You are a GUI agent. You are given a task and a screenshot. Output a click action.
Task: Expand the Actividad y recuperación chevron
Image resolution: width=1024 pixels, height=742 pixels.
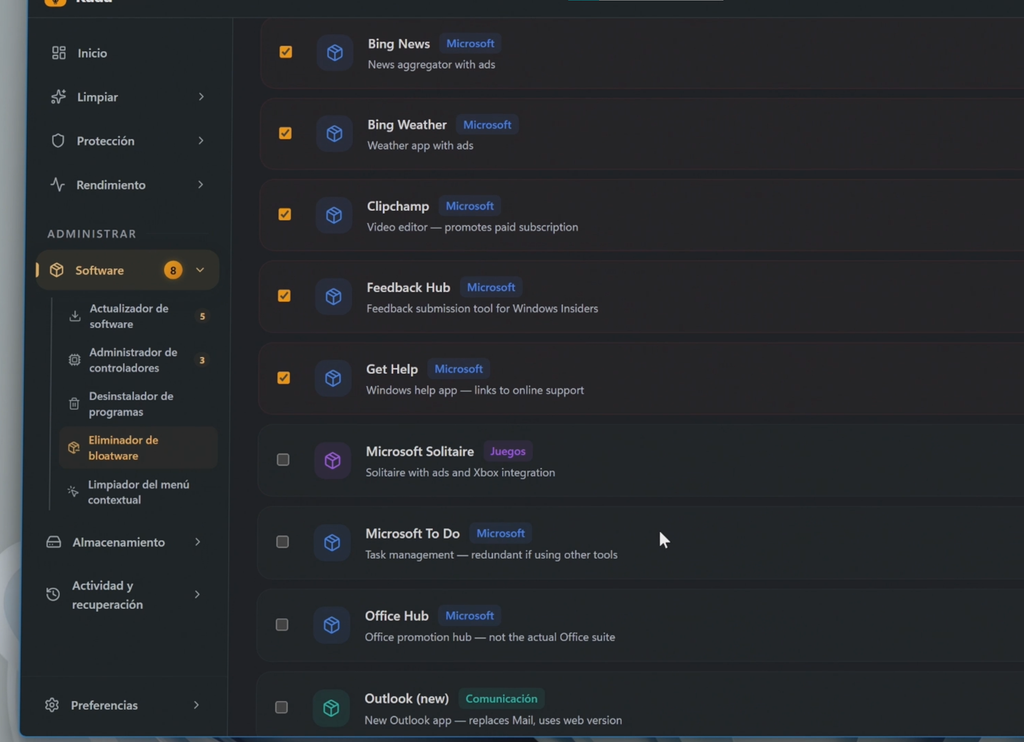coord(197,594)
